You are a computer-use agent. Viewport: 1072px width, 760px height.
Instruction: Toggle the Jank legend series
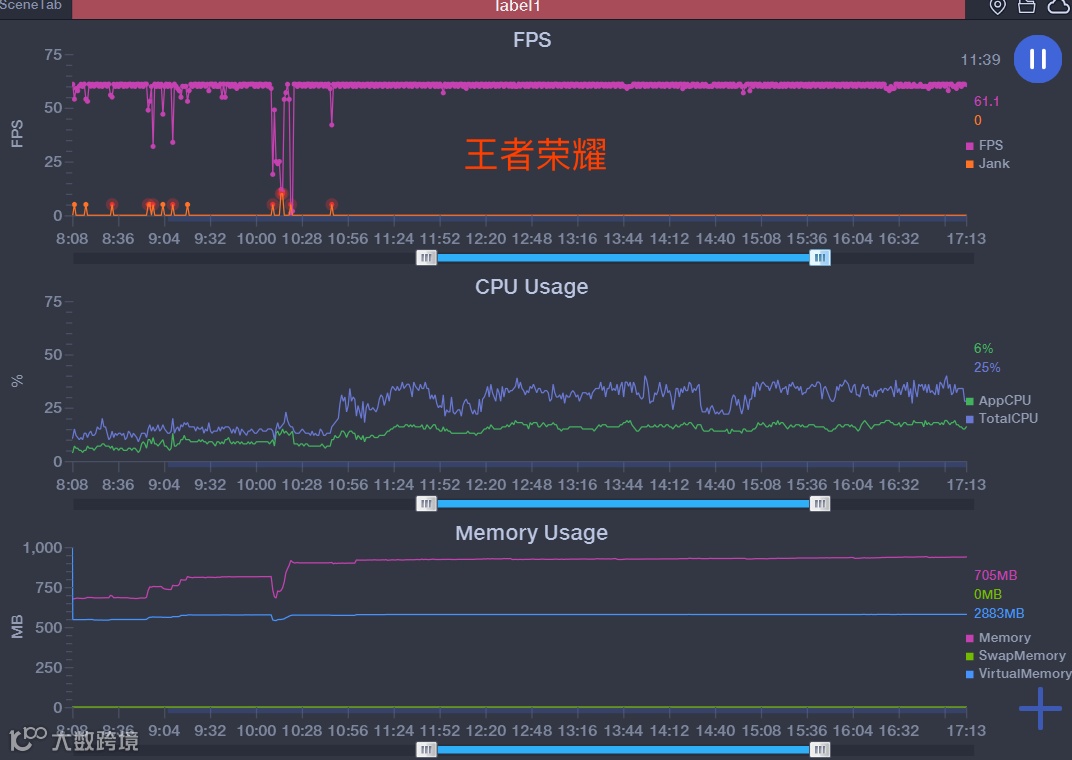pos(987,163)
